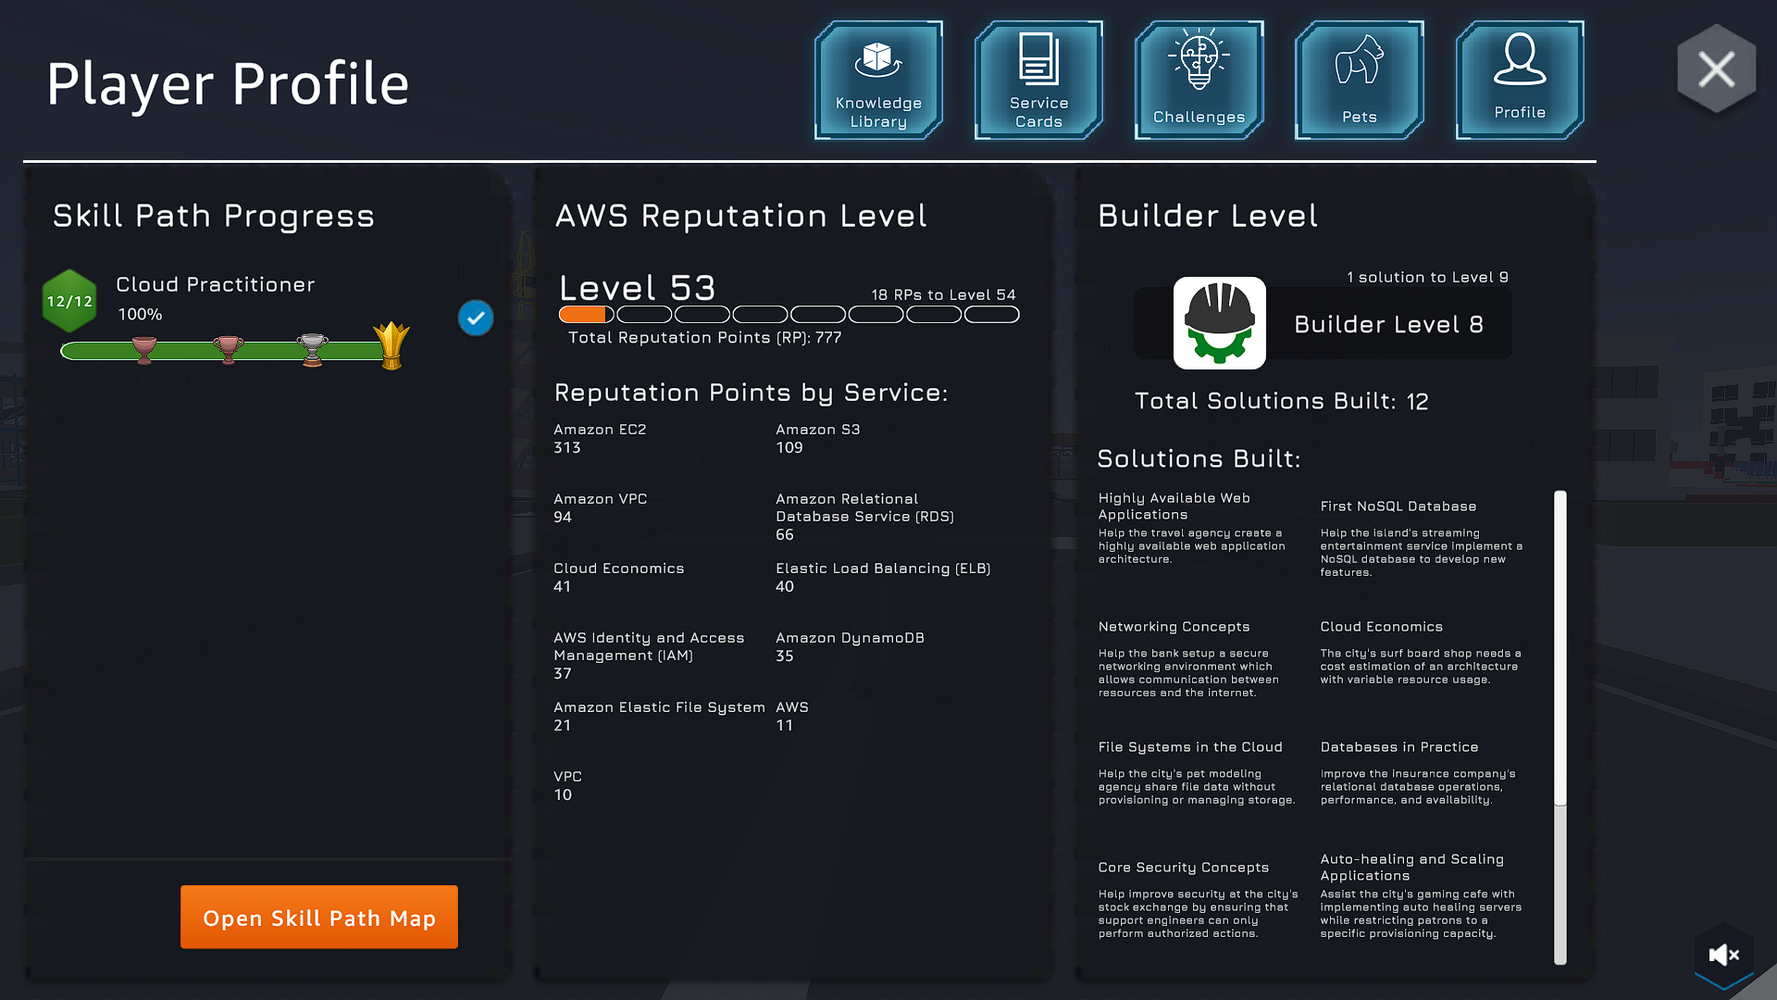This screenshot has width=1777, height=1000.
Task: Open the Service Cards section
Action: pyautogui.click(x=1038, y=81)
